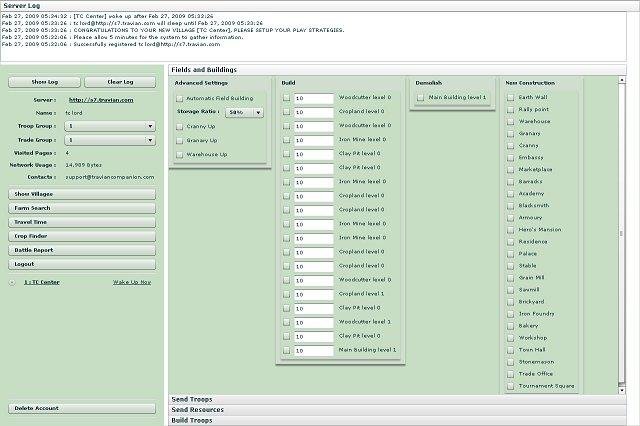Image resolution: width=640 pixels, height=426 pixels.
Task: Select Marketplace under New Construction
Action: 510,170
